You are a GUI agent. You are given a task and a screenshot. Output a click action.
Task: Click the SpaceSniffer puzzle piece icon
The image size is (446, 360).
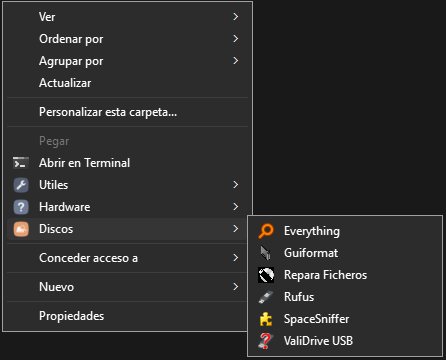(x=266, y=319)
